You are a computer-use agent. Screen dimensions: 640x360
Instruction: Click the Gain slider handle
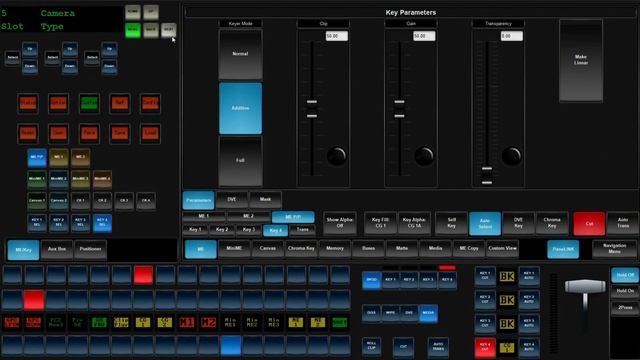coord(399,109)
